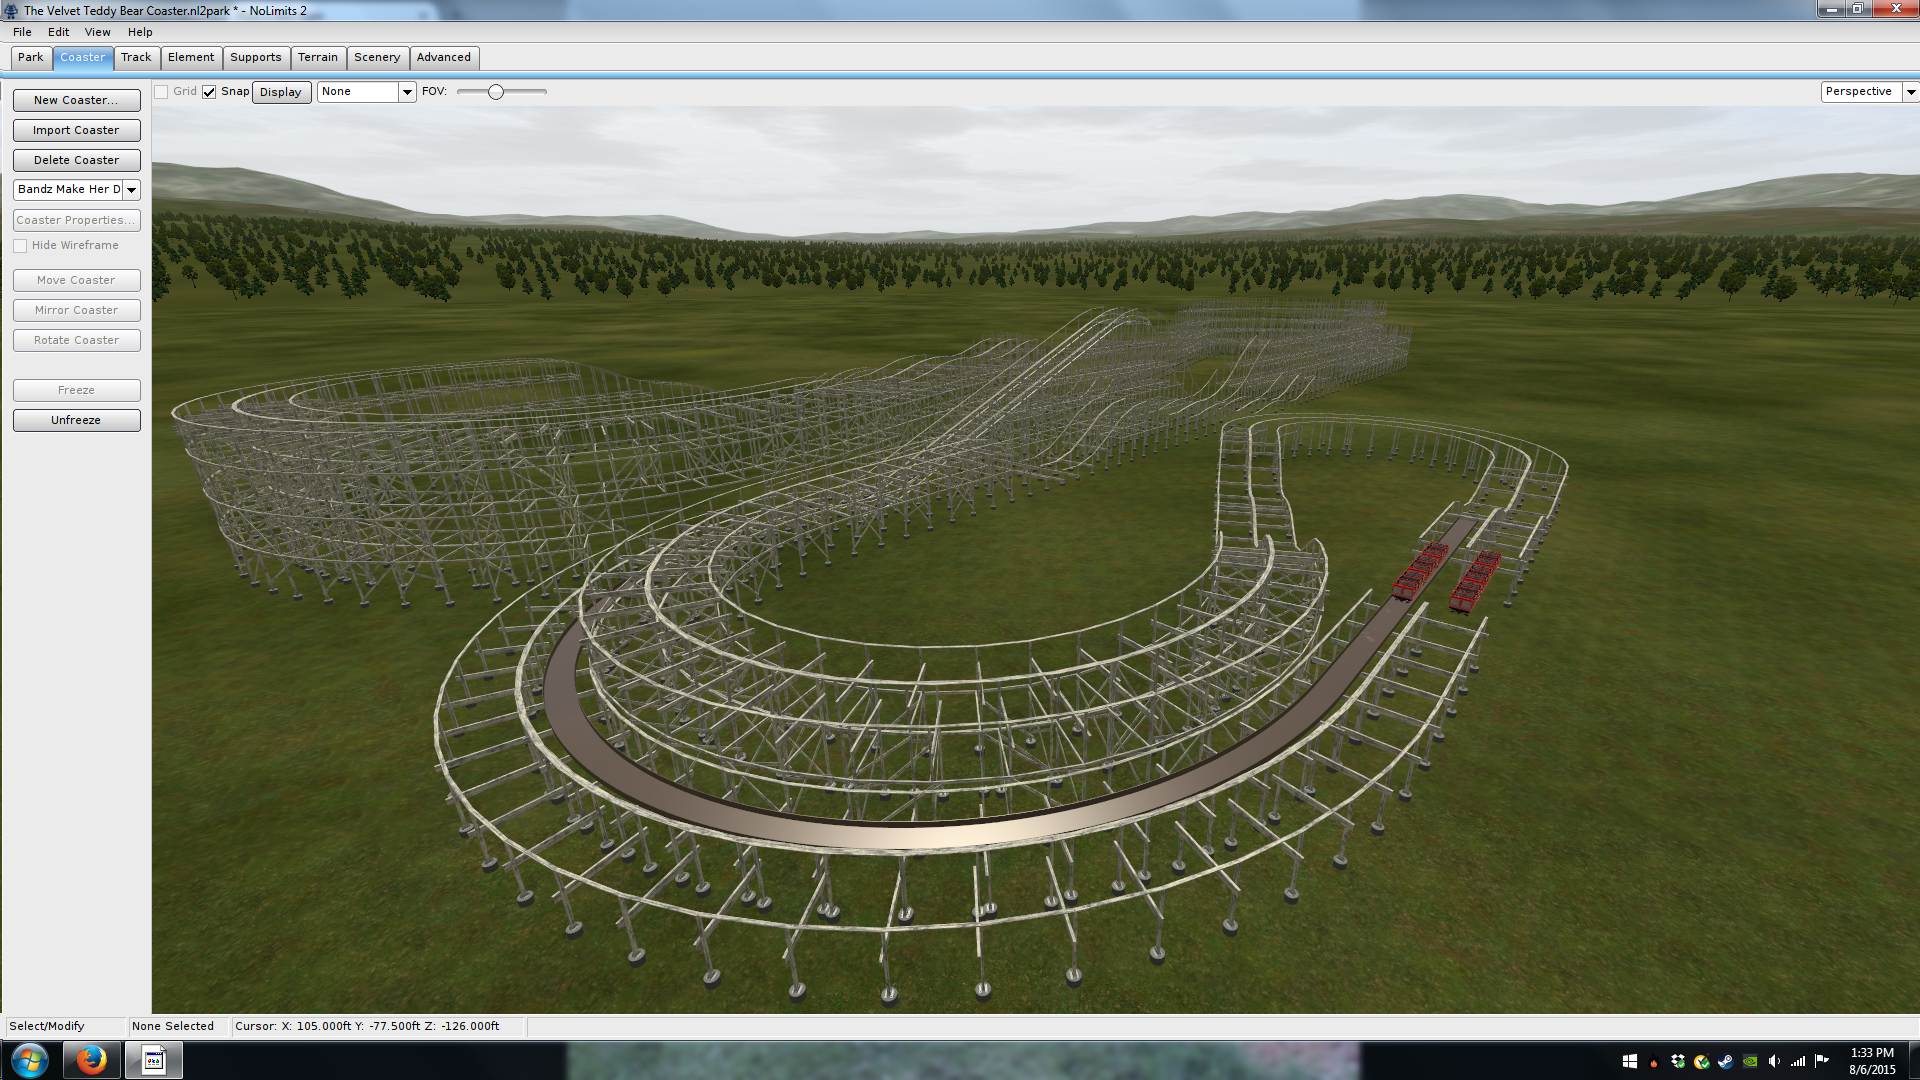Switch to the Supports tab
The image size is (1920, 1080).
(255, 58)
